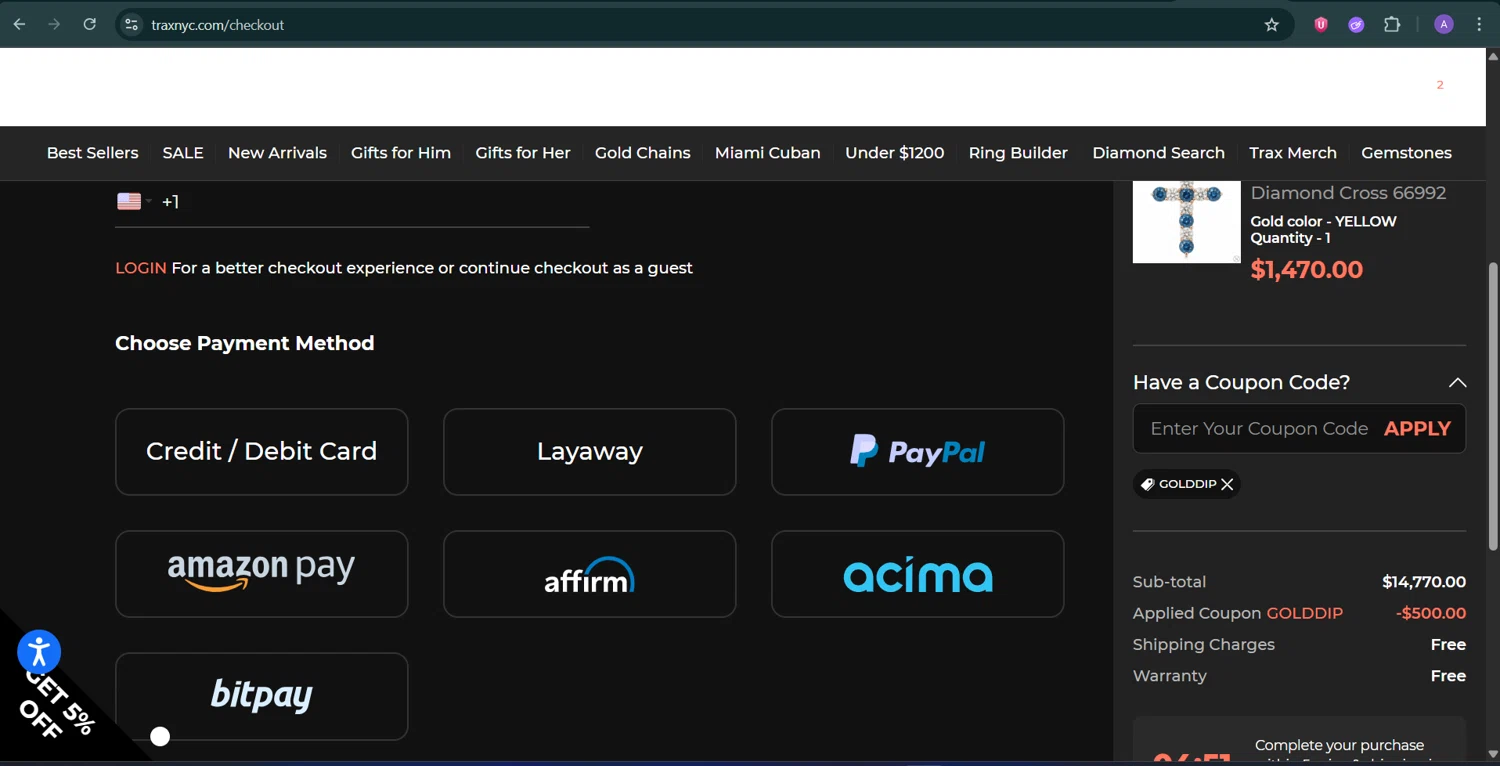Click the Shipping Charges label

click(1204, 645)
